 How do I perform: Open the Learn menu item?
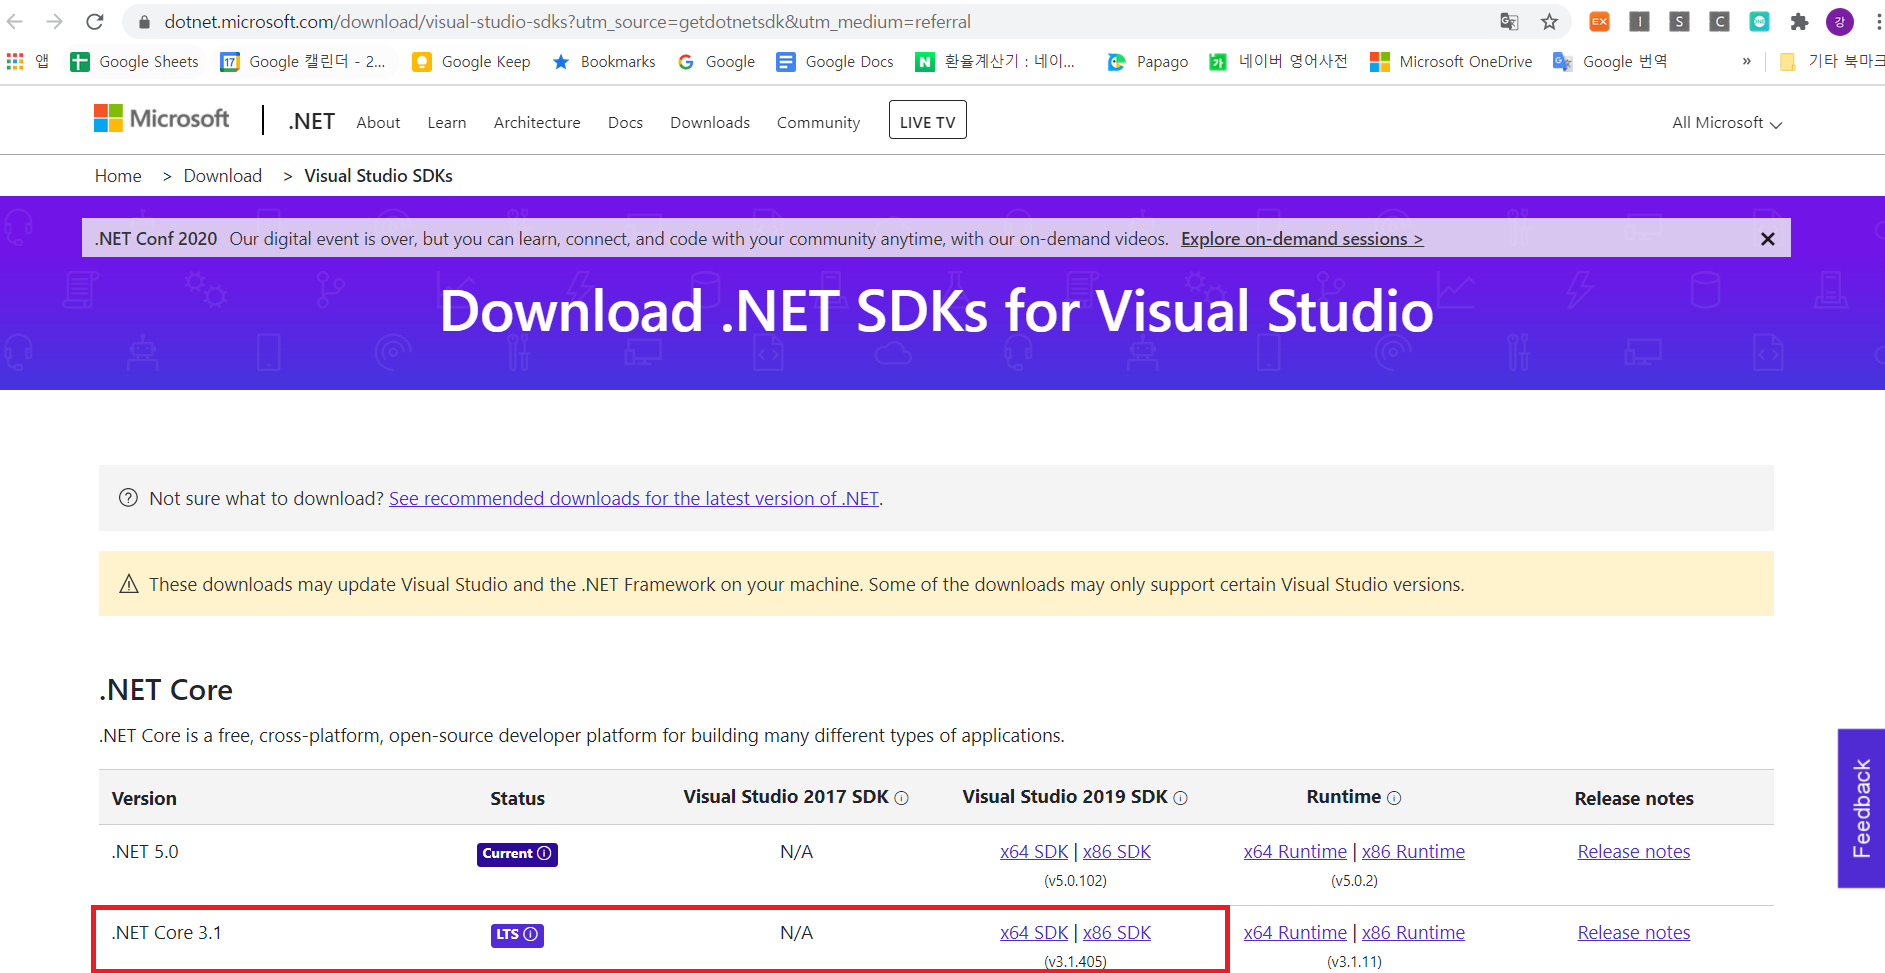click(447, 123)
